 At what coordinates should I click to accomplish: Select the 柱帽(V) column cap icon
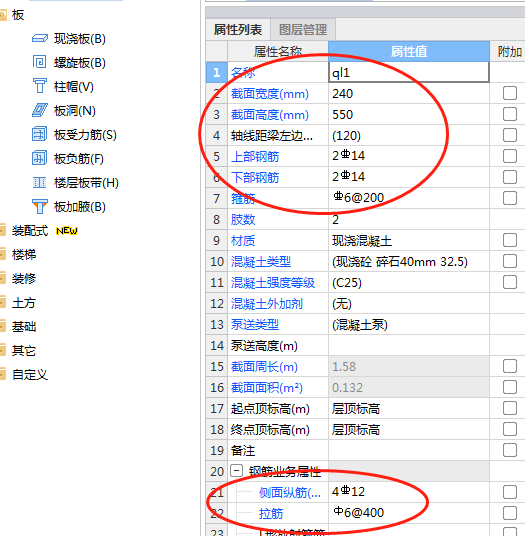tap(40, 86)
